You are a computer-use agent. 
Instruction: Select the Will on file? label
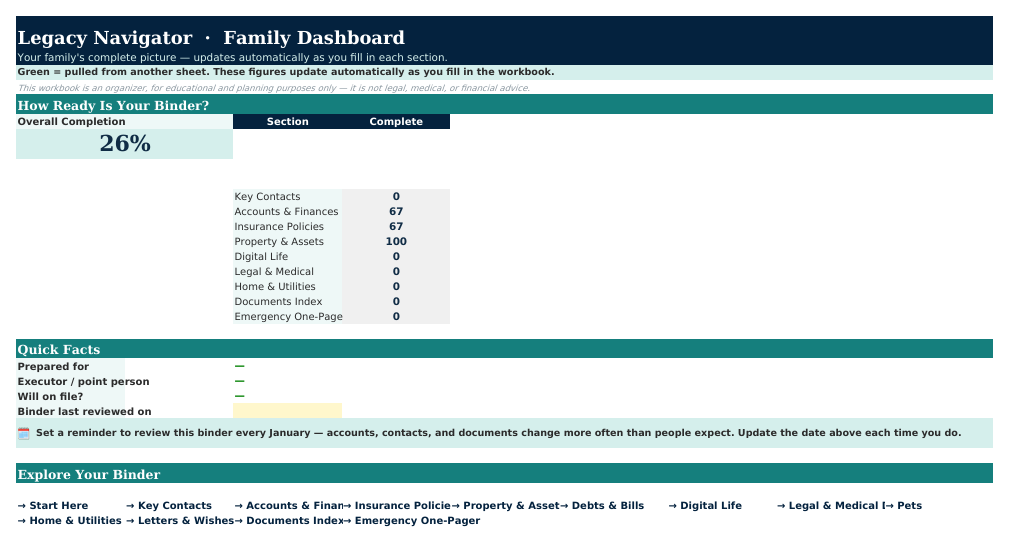(50, 396)
